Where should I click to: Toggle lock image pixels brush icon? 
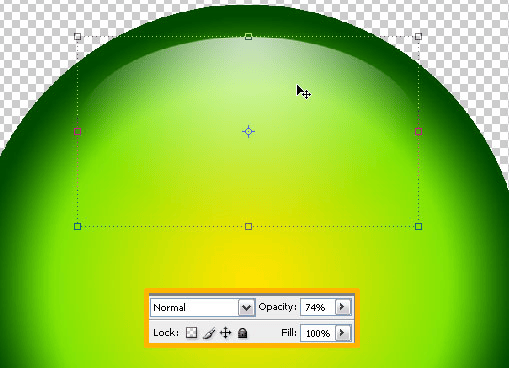pyautogui.click(x=209, y=333)
